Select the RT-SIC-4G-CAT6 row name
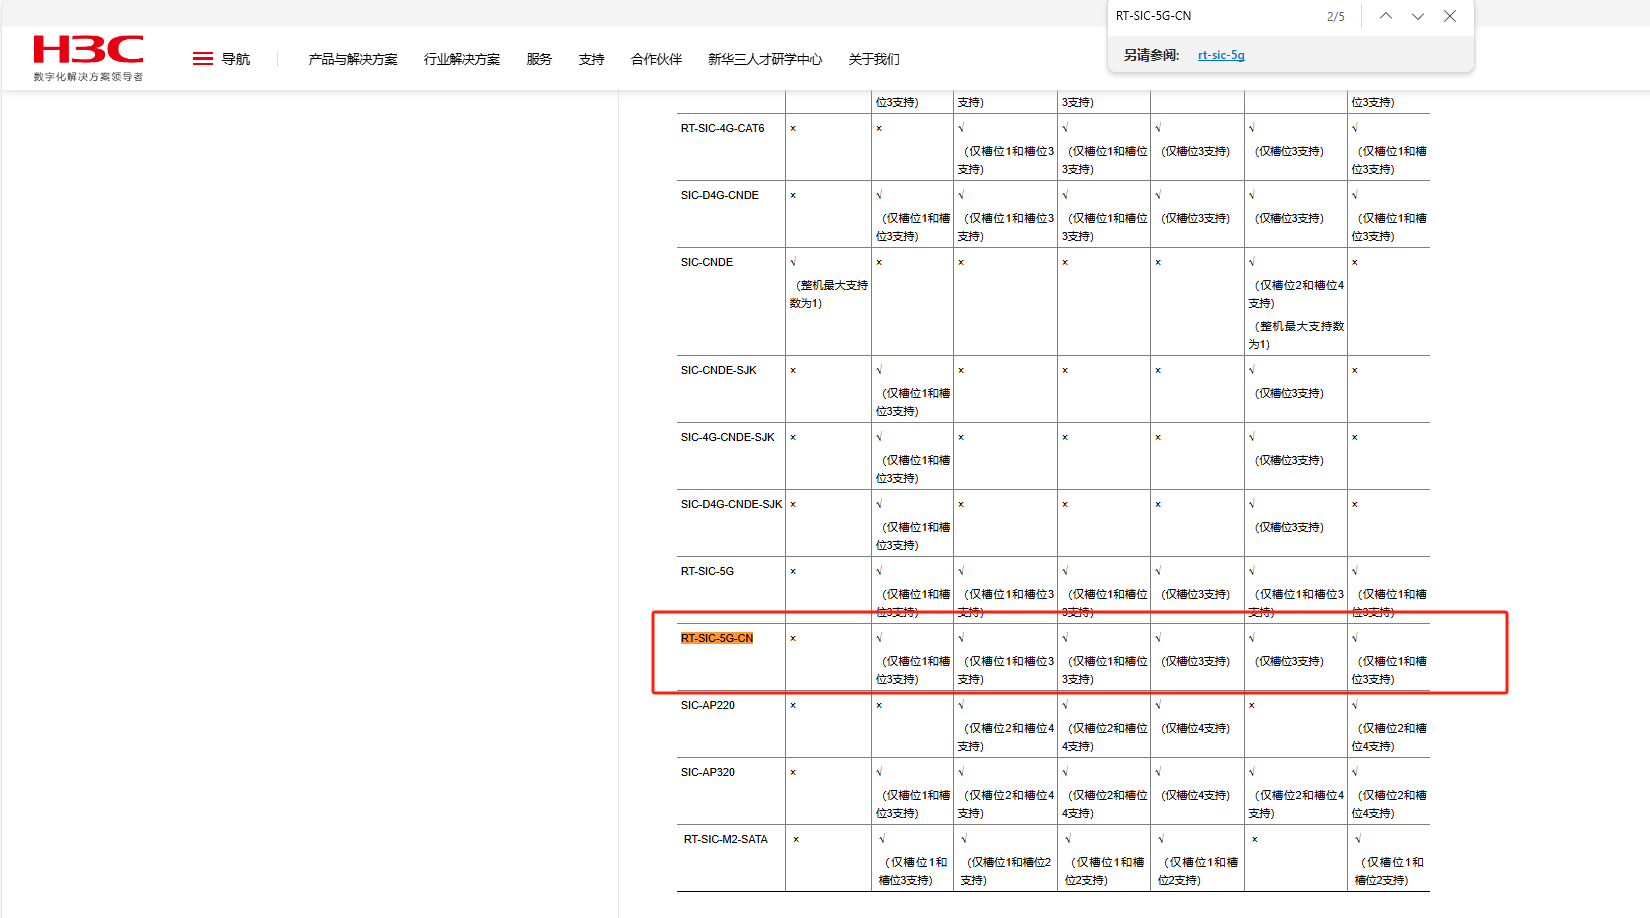Viewport: 1650px width, 918px height. click(x=722, y=128)
